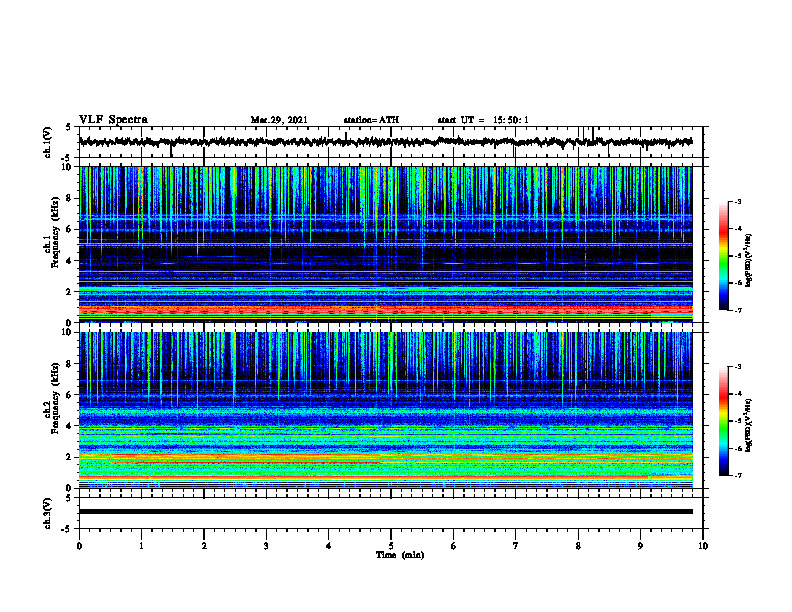Click the ch.1 spectrogram panel
Viewport: 792px width, 612px height.
(385, 244)
